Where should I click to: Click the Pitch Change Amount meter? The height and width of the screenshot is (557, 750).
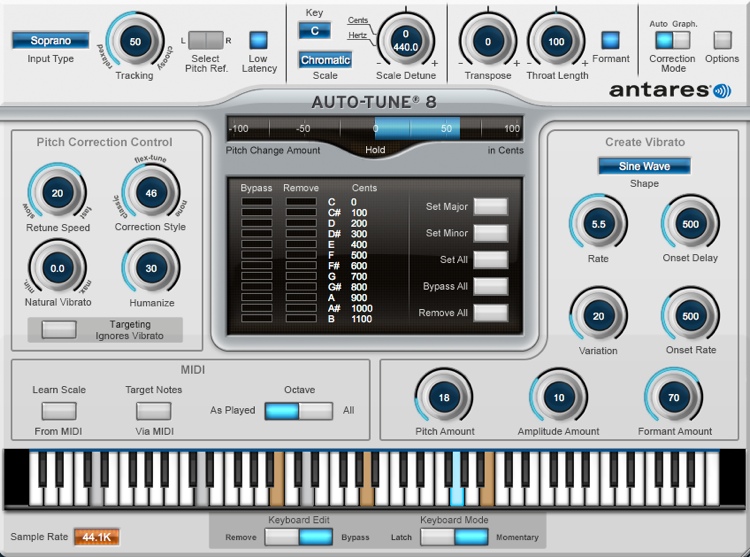tap(374, 129)
